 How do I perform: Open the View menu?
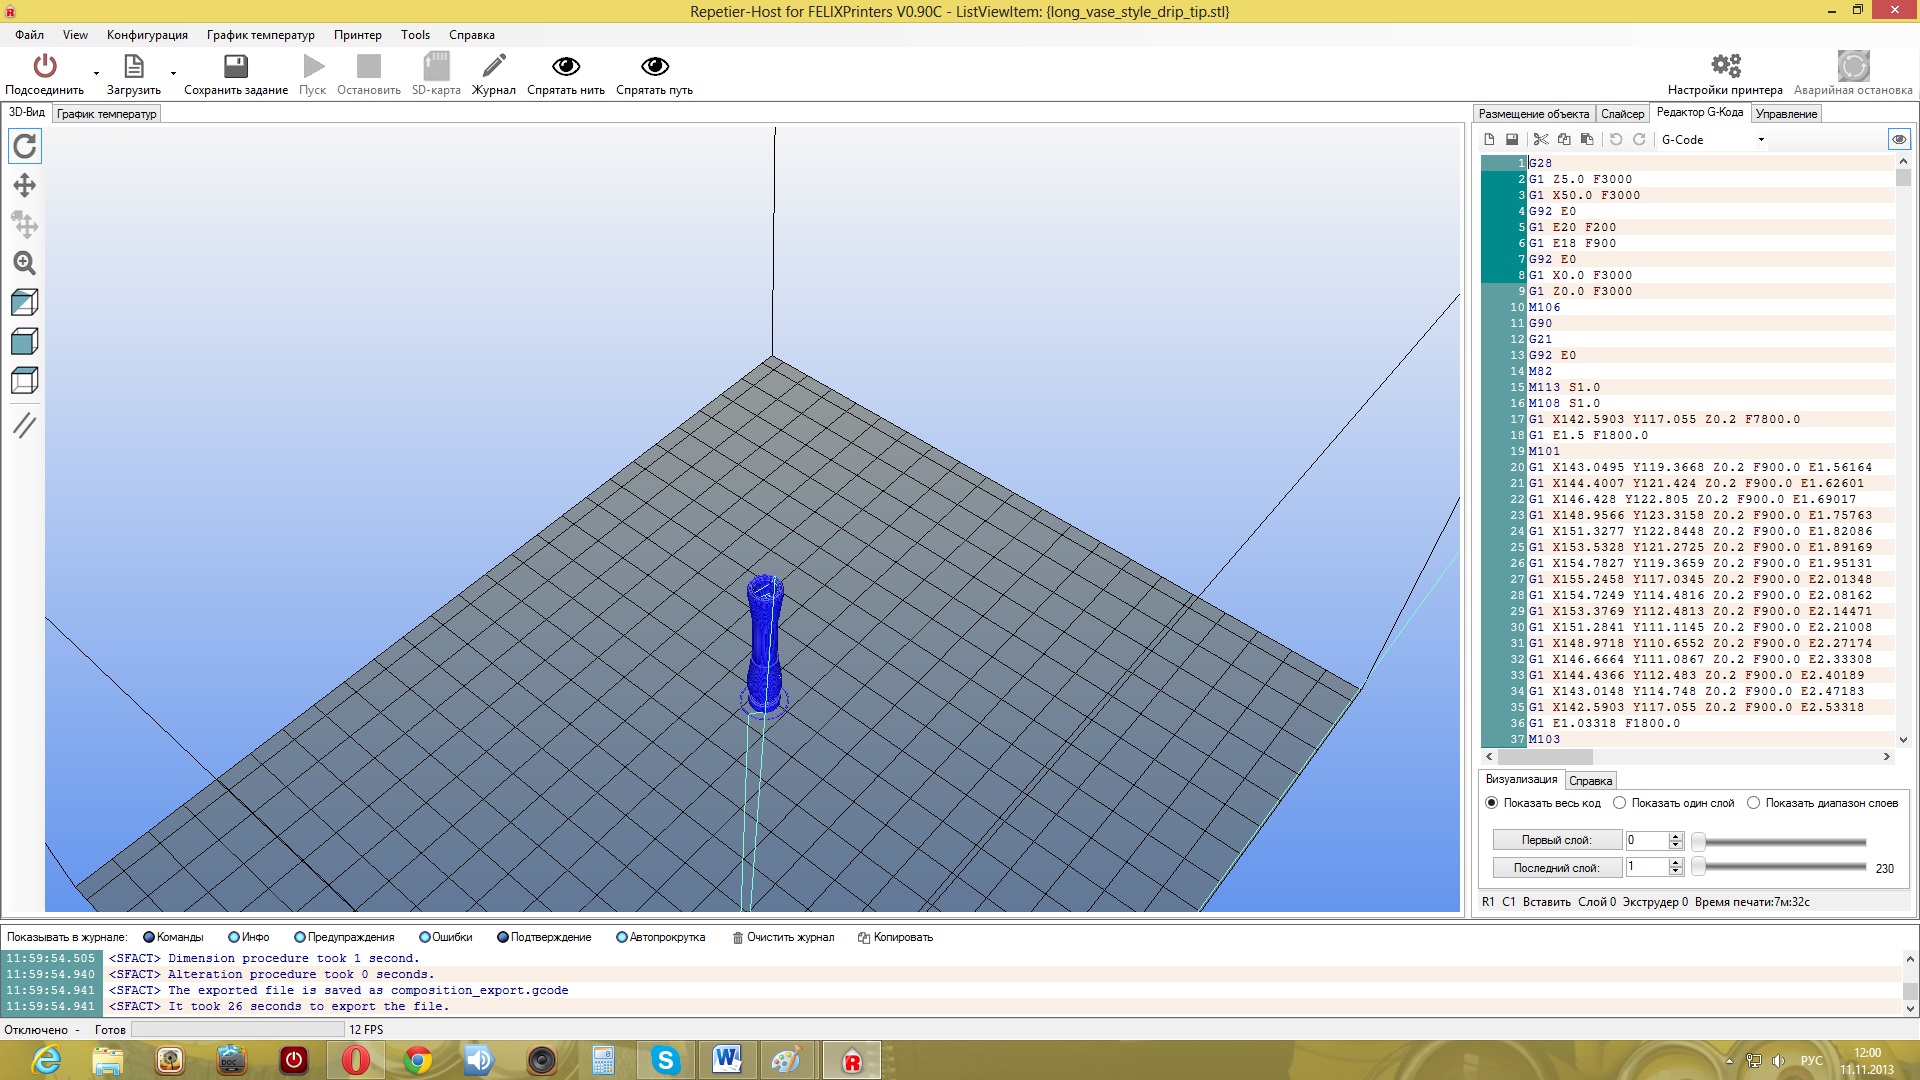[x=75, y=35]
